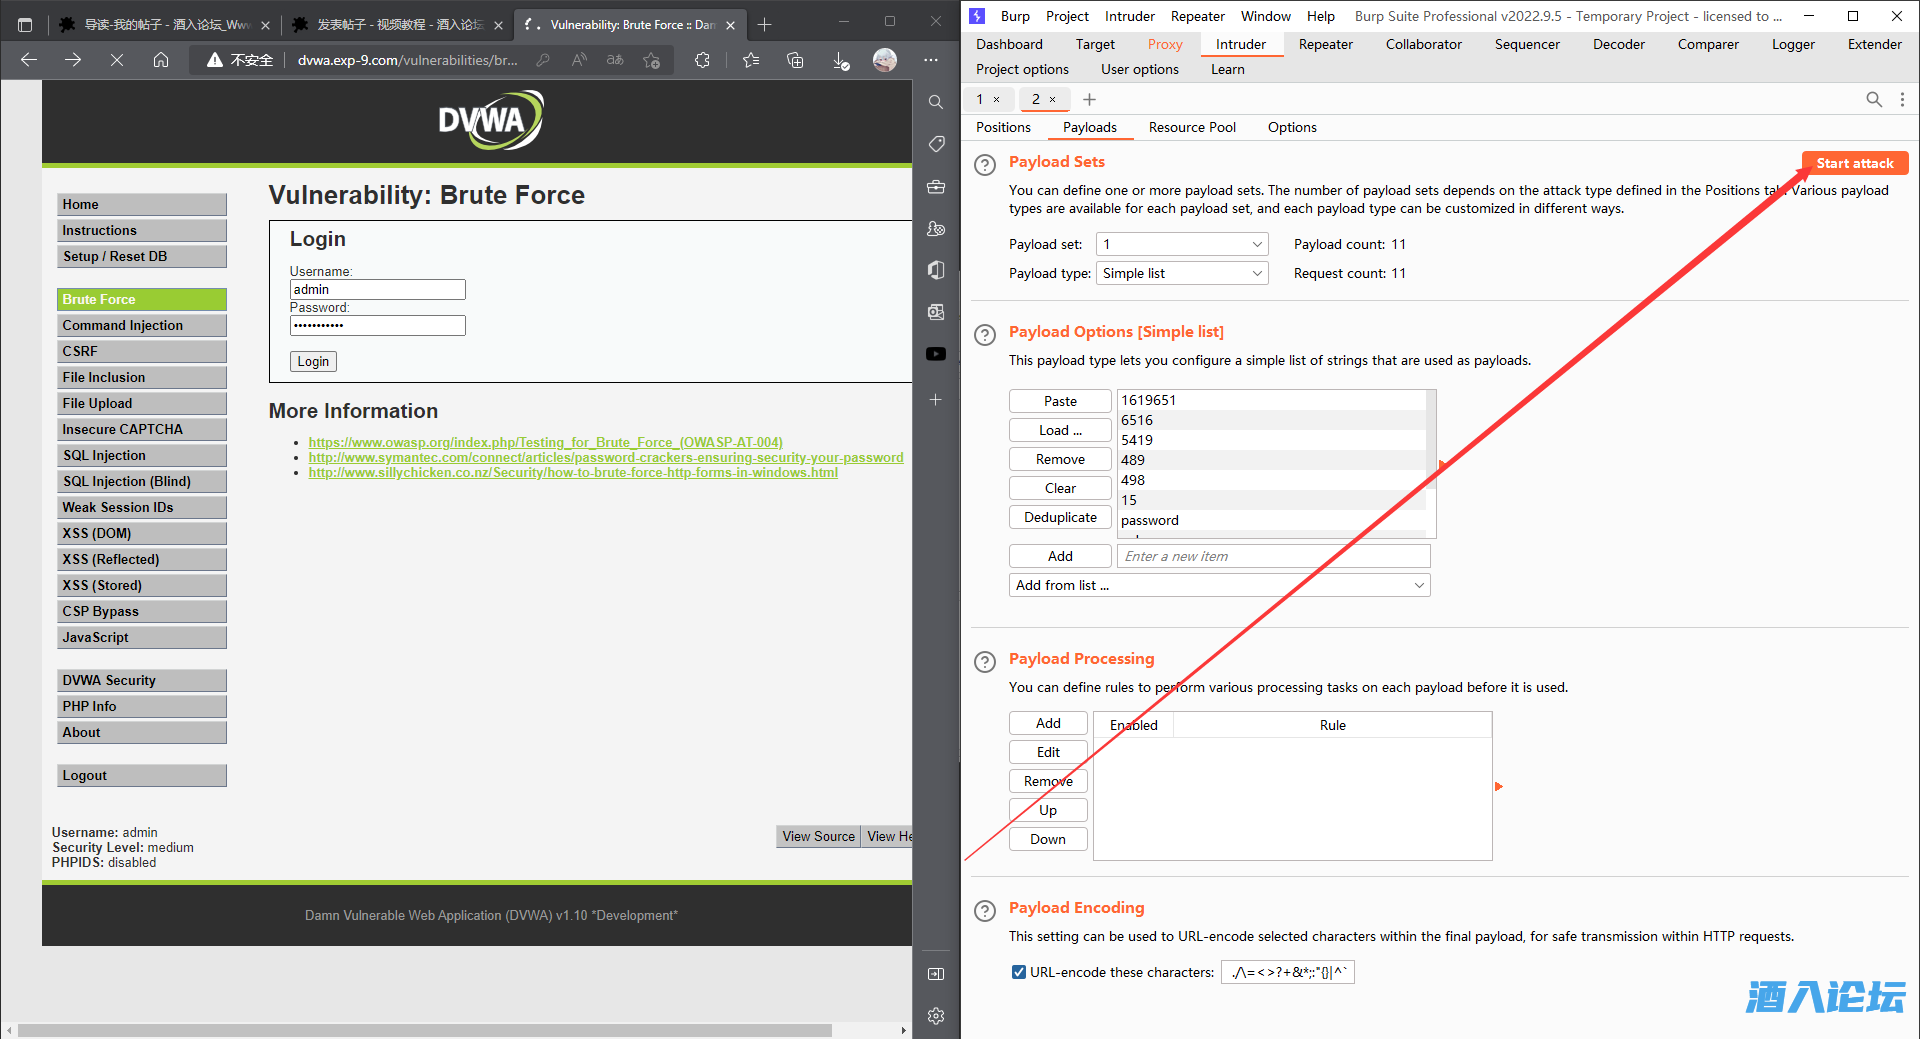Open Edge sidebar YouTube icon

coord(936,354)
